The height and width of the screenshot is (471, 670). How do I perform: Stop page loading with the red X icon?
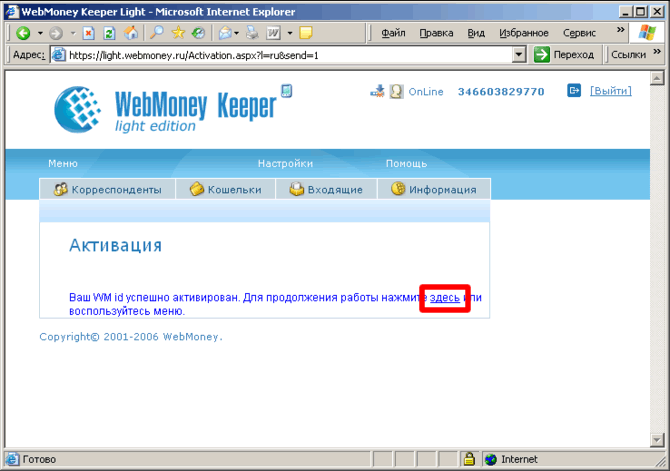click(88, 33)
